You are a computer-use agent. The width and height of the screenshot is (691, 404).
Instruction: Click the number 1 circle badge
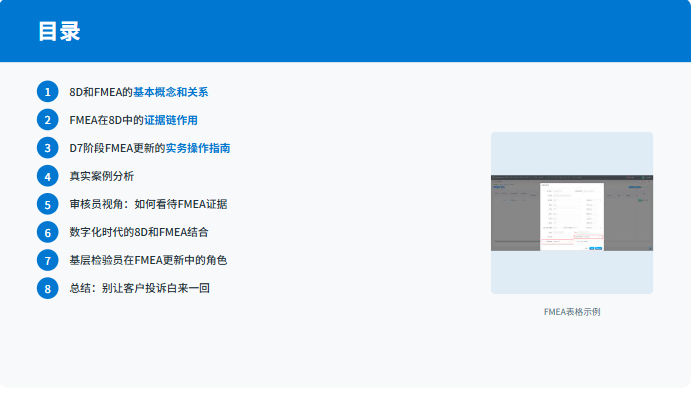[48, 92]
